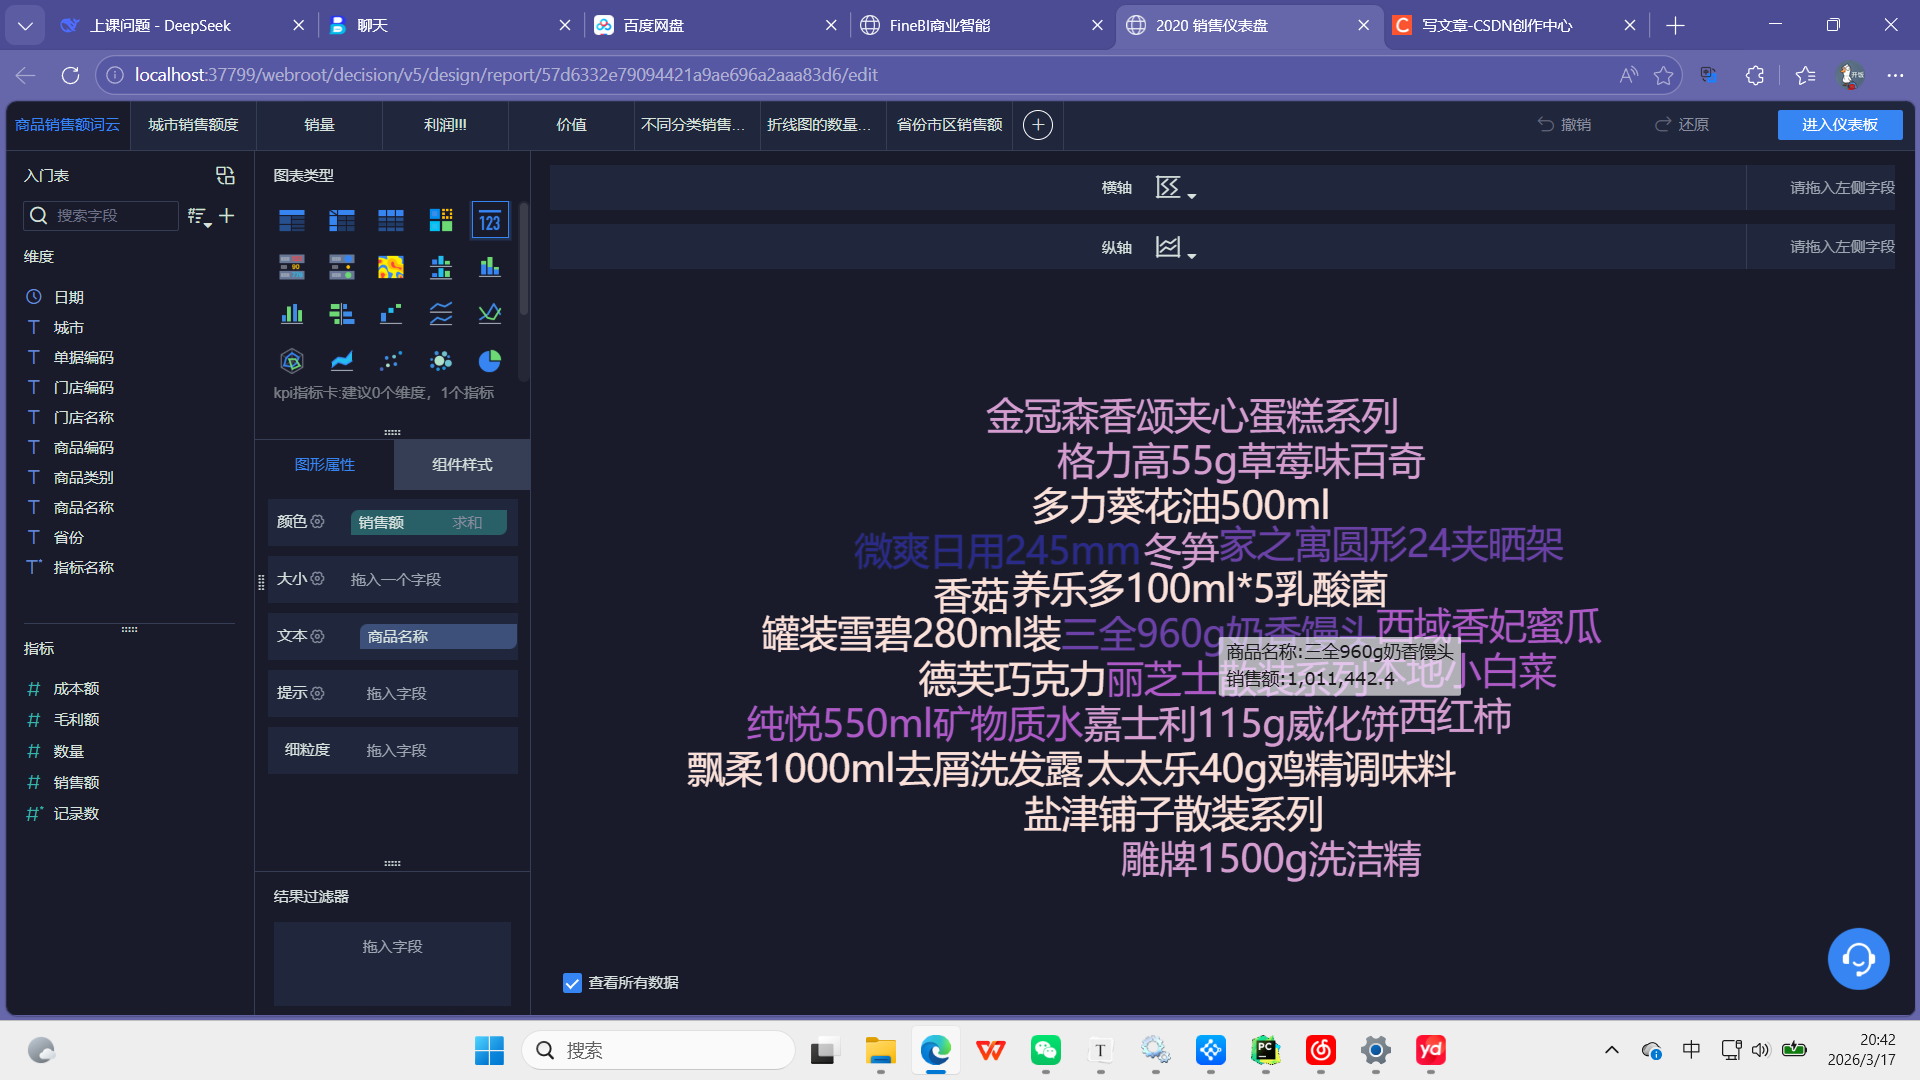This screenshot has width=1920, height=1080.
Task: Open the 城市销售额度 component tab
Action: pos(193,125)
